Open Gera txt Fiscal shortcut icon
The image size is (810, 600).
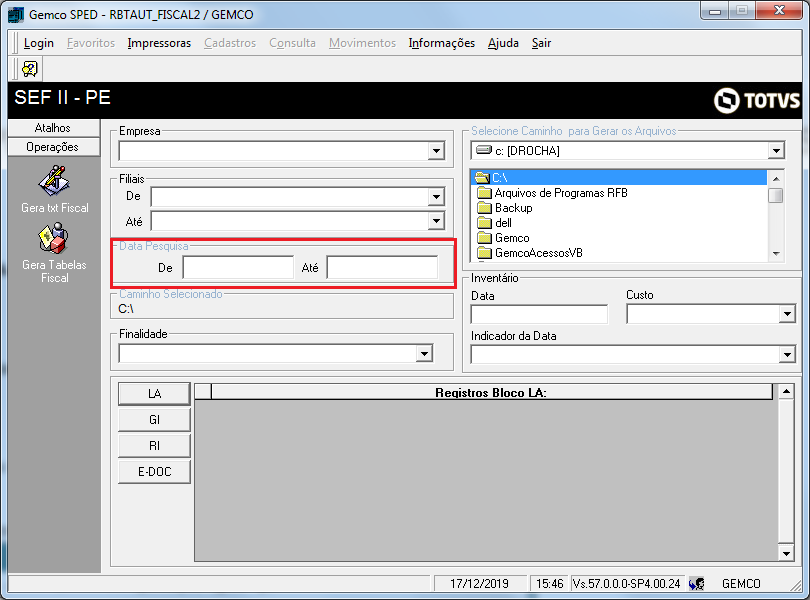[54, 181]
